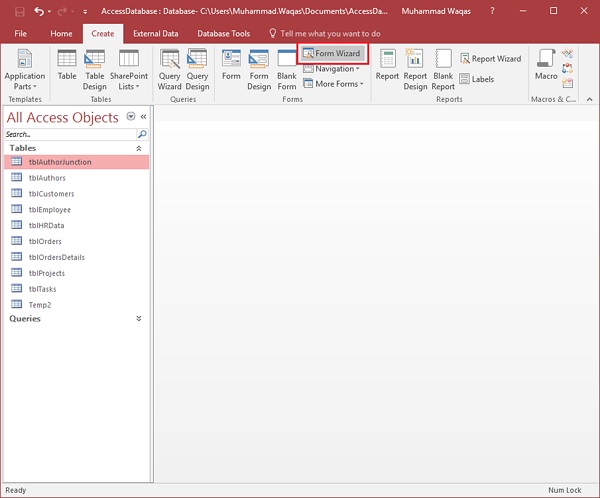Open the Report Wizard
The image size is (600, 498).
pyautogui.click(x=490, y=58)
